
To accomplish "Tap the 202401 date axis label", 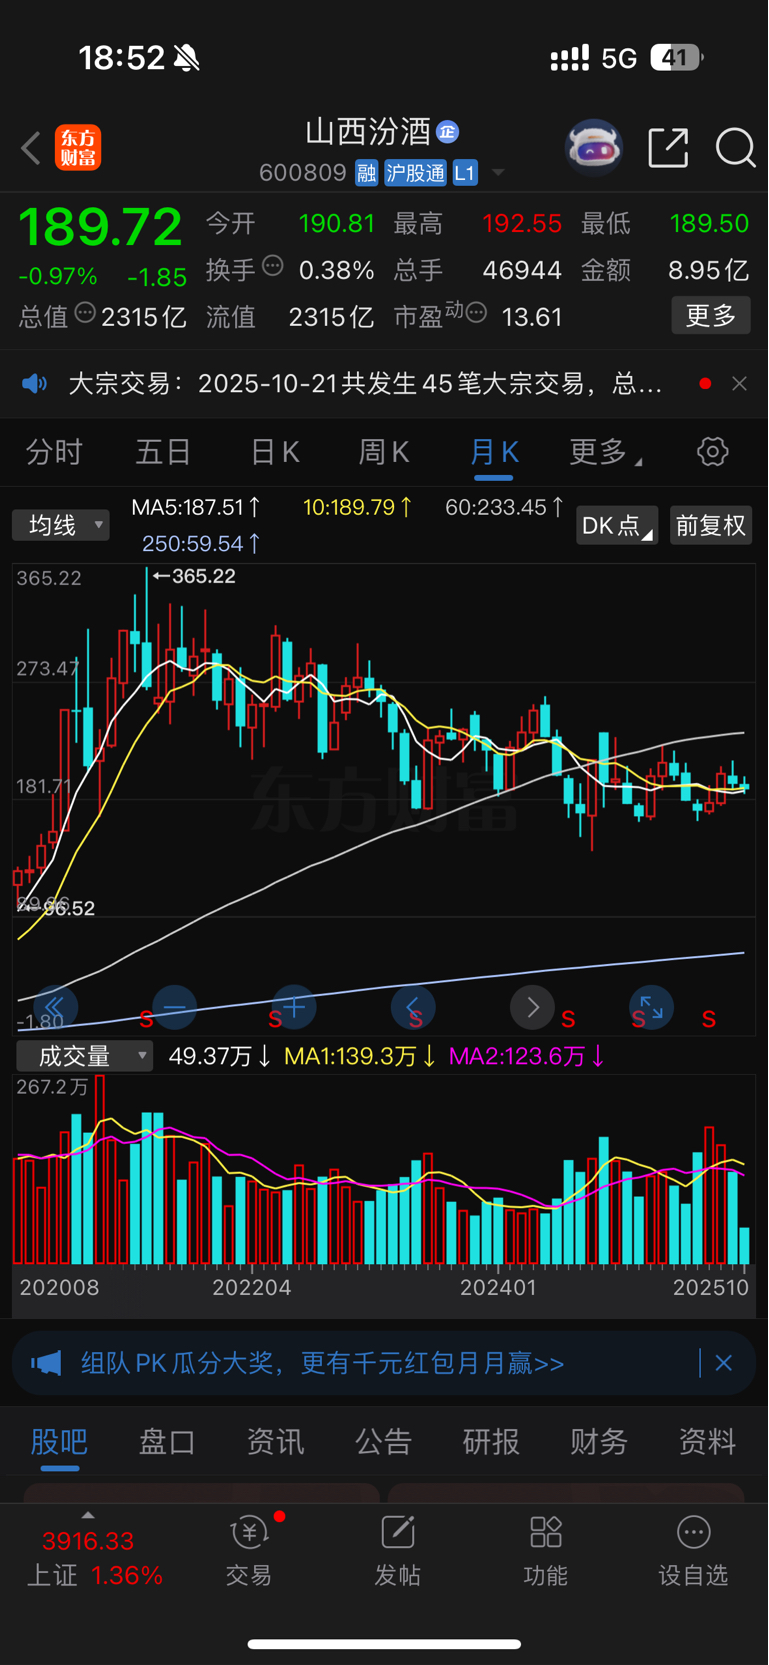I will tap(498, 1287).
